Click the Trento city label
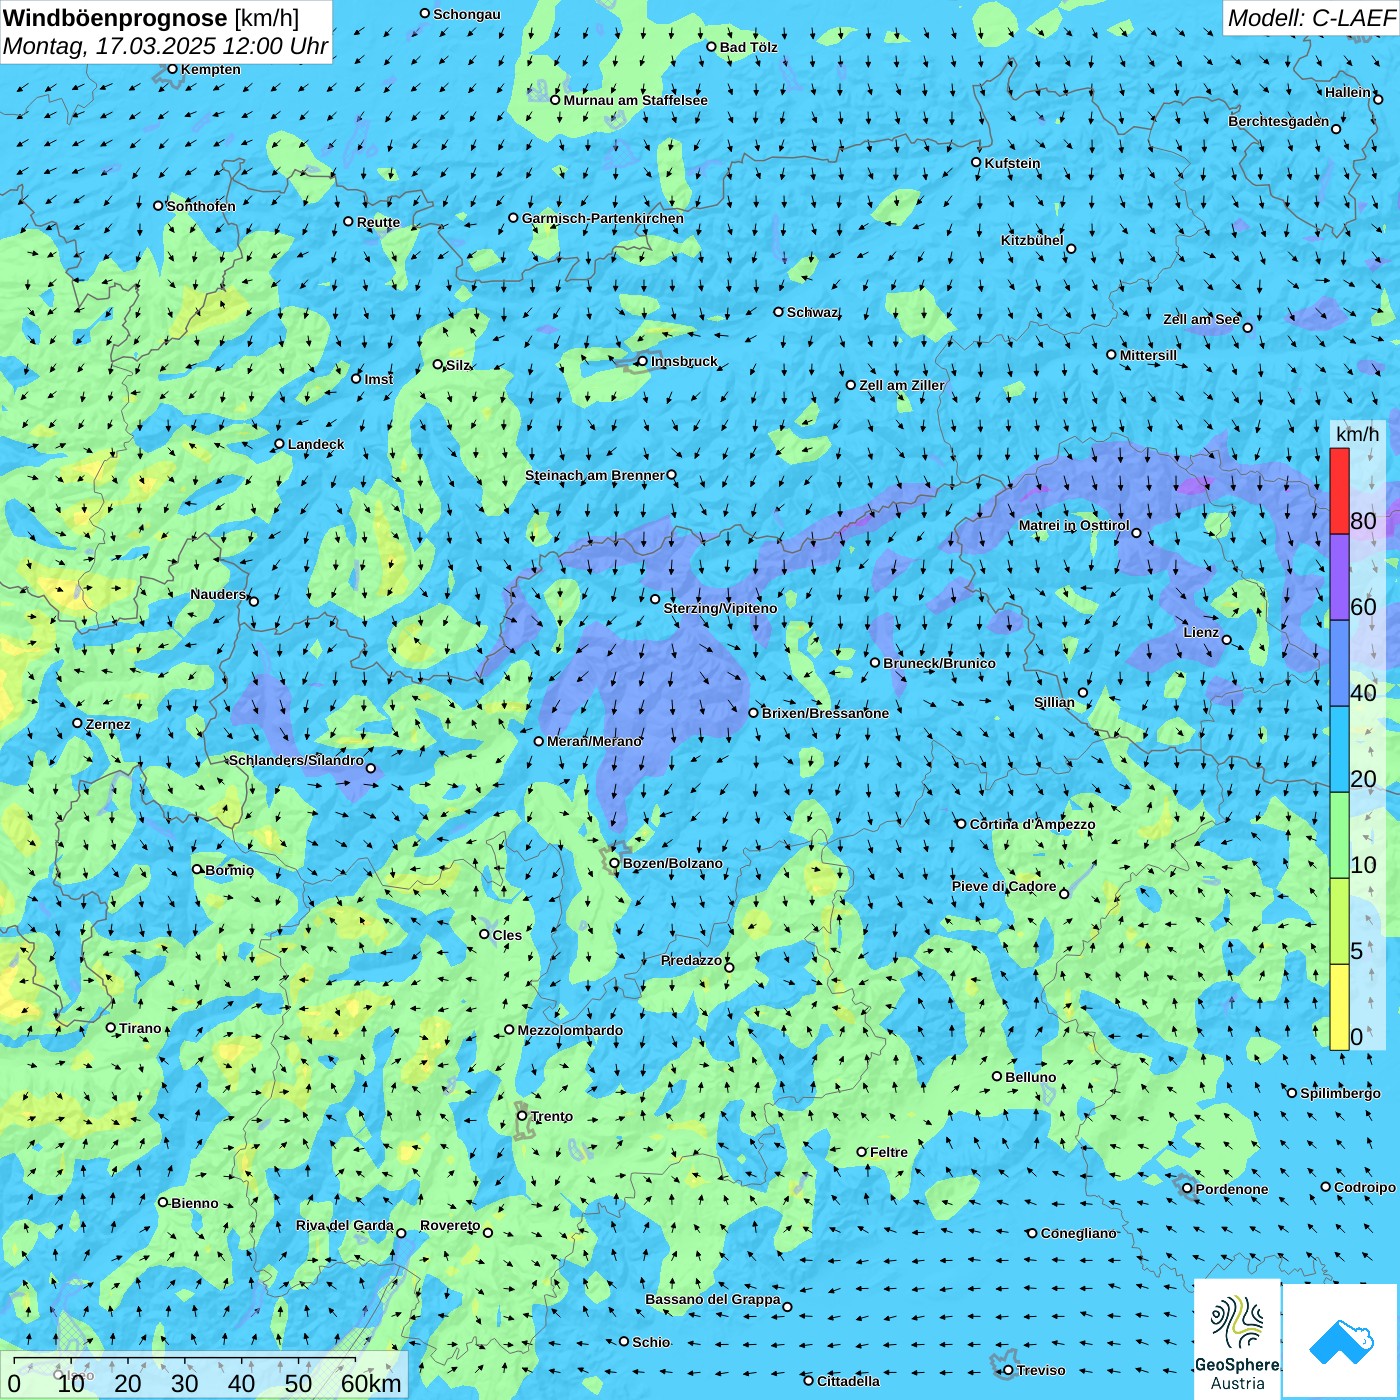 click(x=552, y=1116)
